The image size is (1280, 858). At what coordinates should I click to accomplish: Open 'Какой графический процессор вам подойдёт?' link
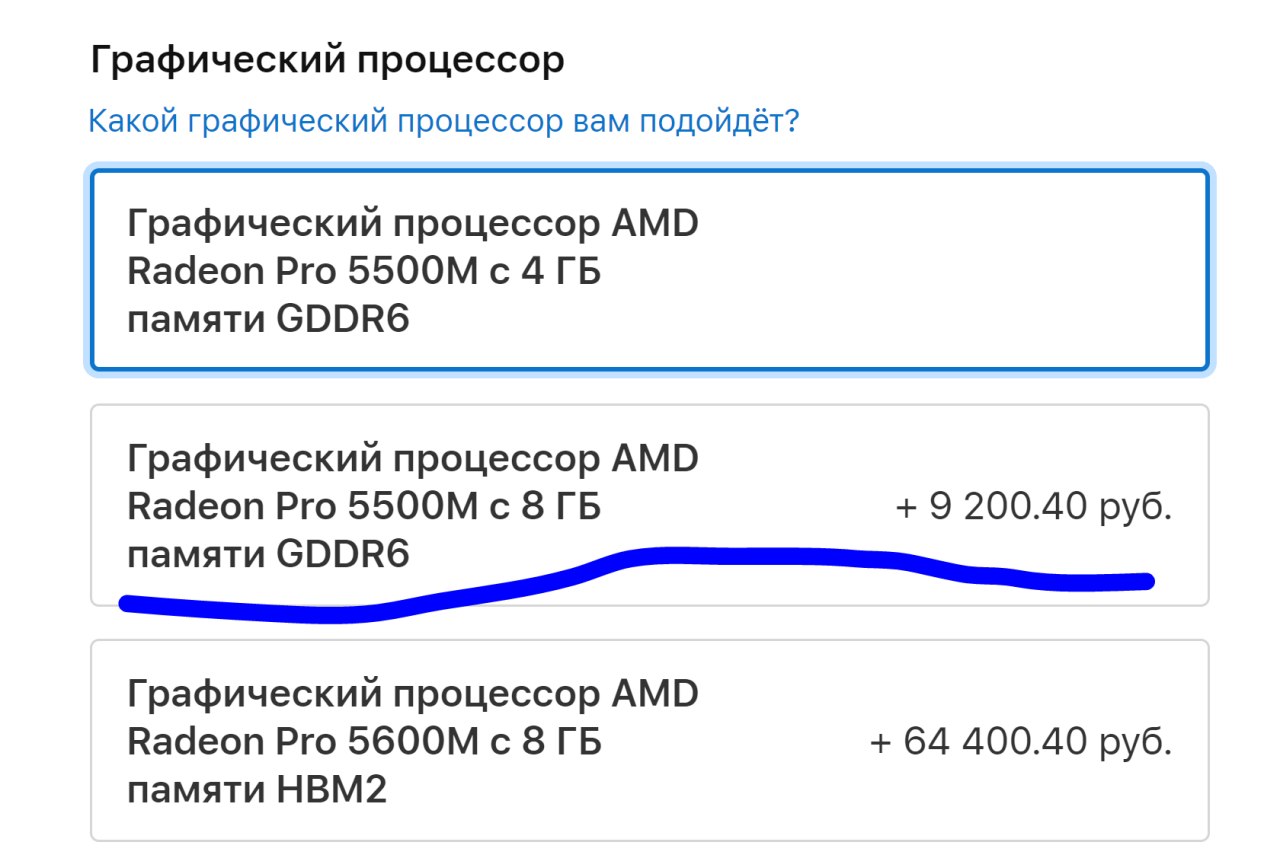[443, 121]
